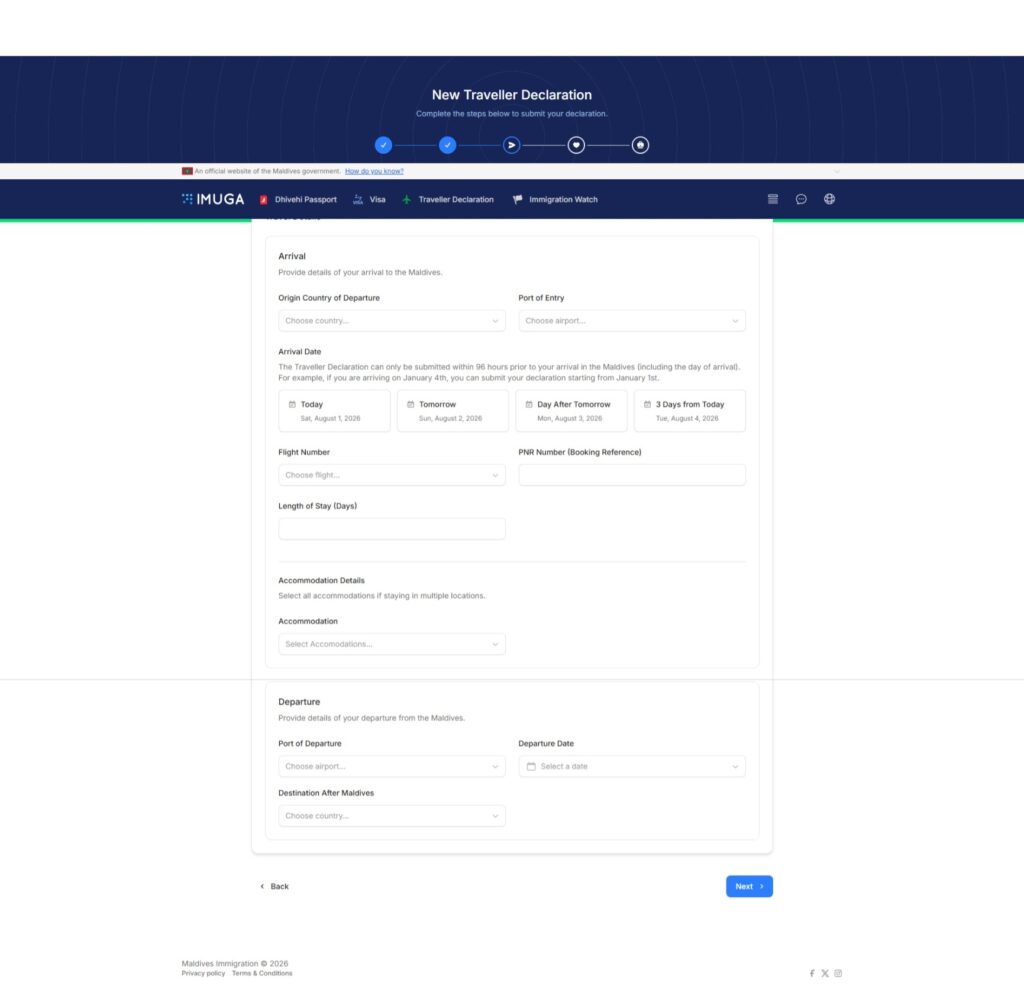The width and height of the screenshot is (1024, 1005).
Task: Open the Privacy policy link
Action: 203,974
